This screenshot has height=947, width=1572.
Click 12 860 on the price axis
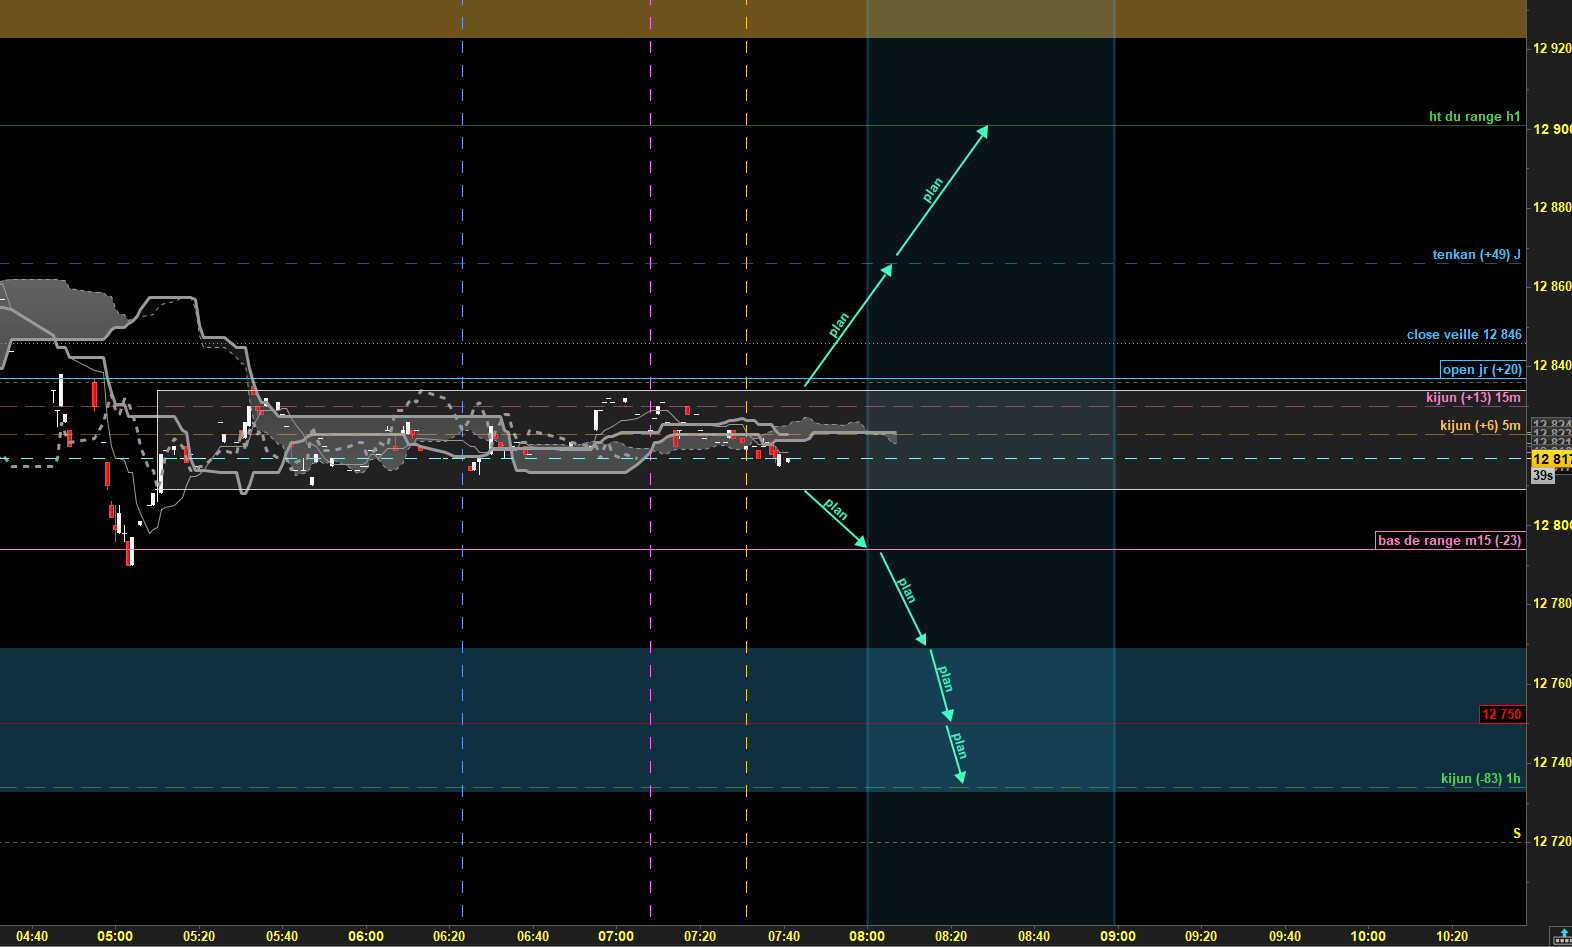click(x=1552, y=286)
